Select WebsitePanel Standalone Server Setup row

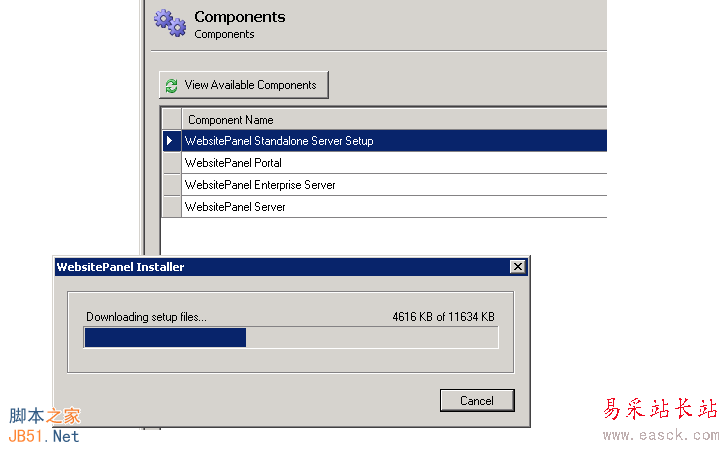(279, 141)
